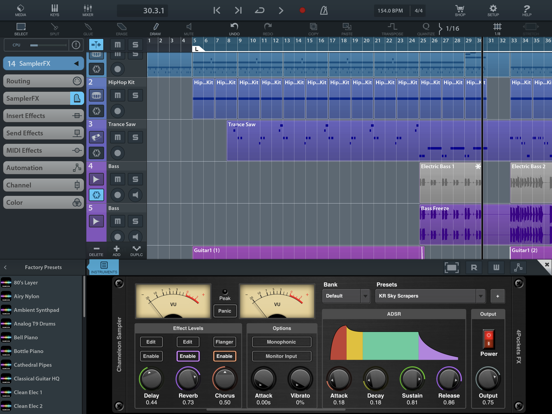Adjust the Sustain knob
Screen dimensions: 552x414
[x=412, y=379]
